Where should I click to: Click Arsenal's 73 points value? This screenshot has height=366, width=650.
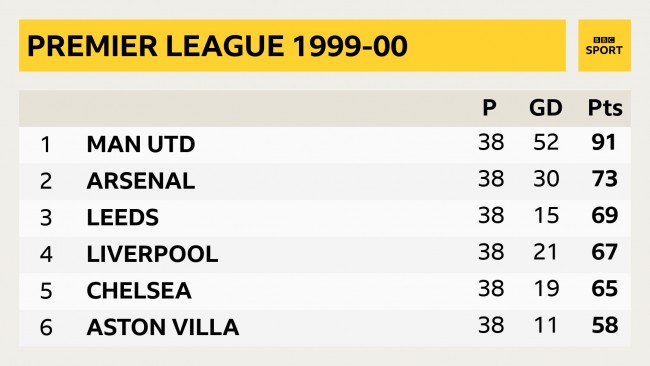click(x=604, y=179)
